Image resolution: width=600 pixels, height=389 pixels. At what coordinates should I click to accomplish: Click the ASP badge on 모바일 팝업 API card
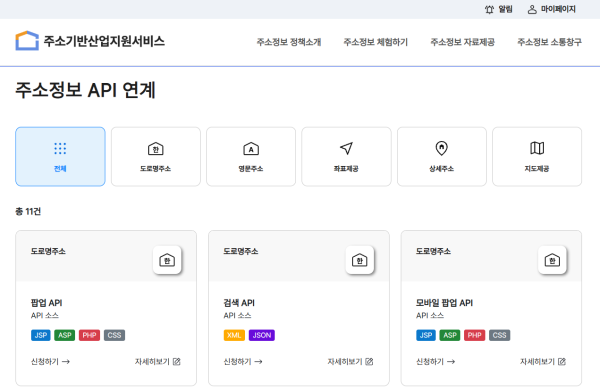450,335
